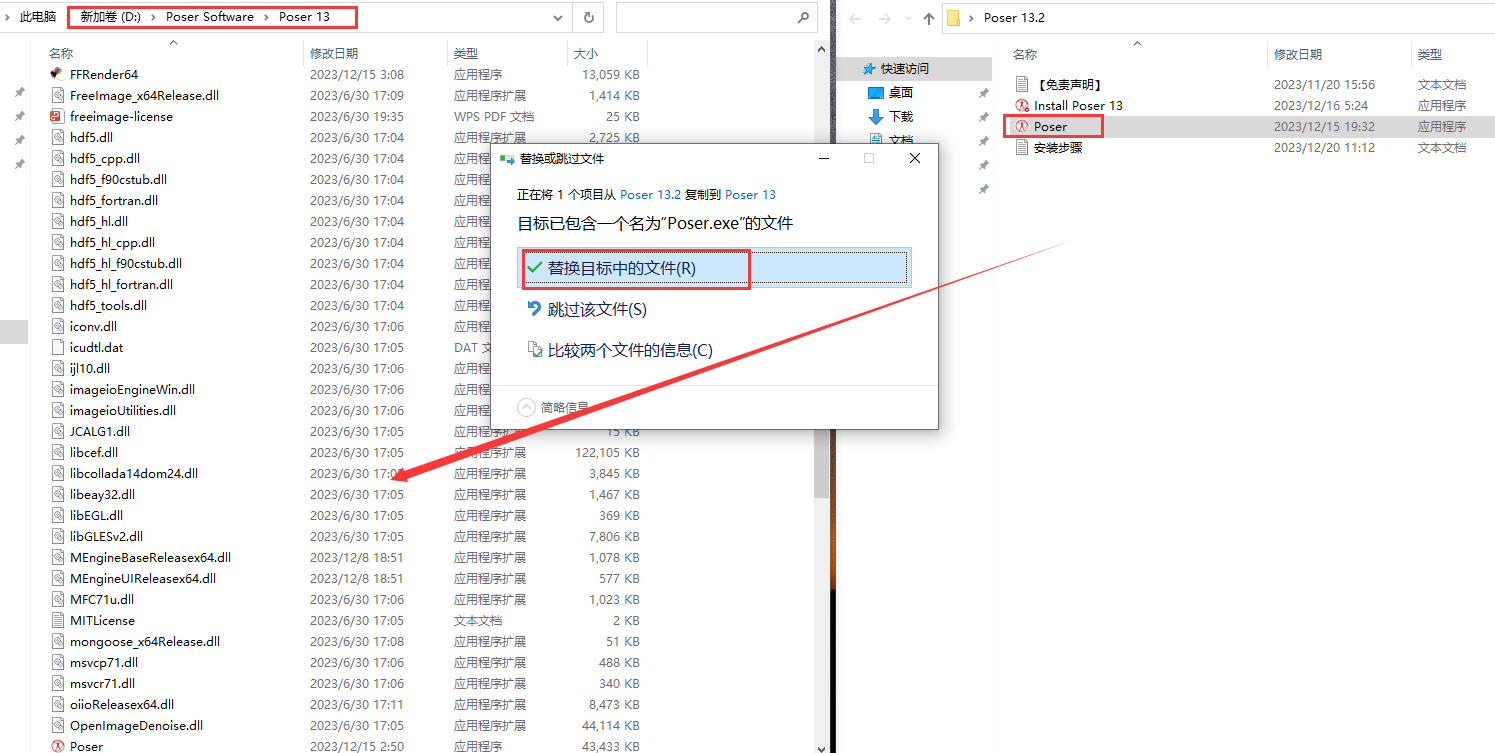
Task: Sort right window by 名称 column
Action: pos(1025,54)
